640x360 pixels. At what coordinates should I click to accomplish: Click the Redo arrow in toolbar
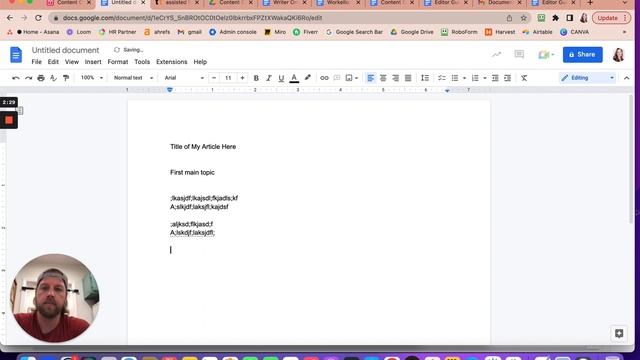coord(28,78)
